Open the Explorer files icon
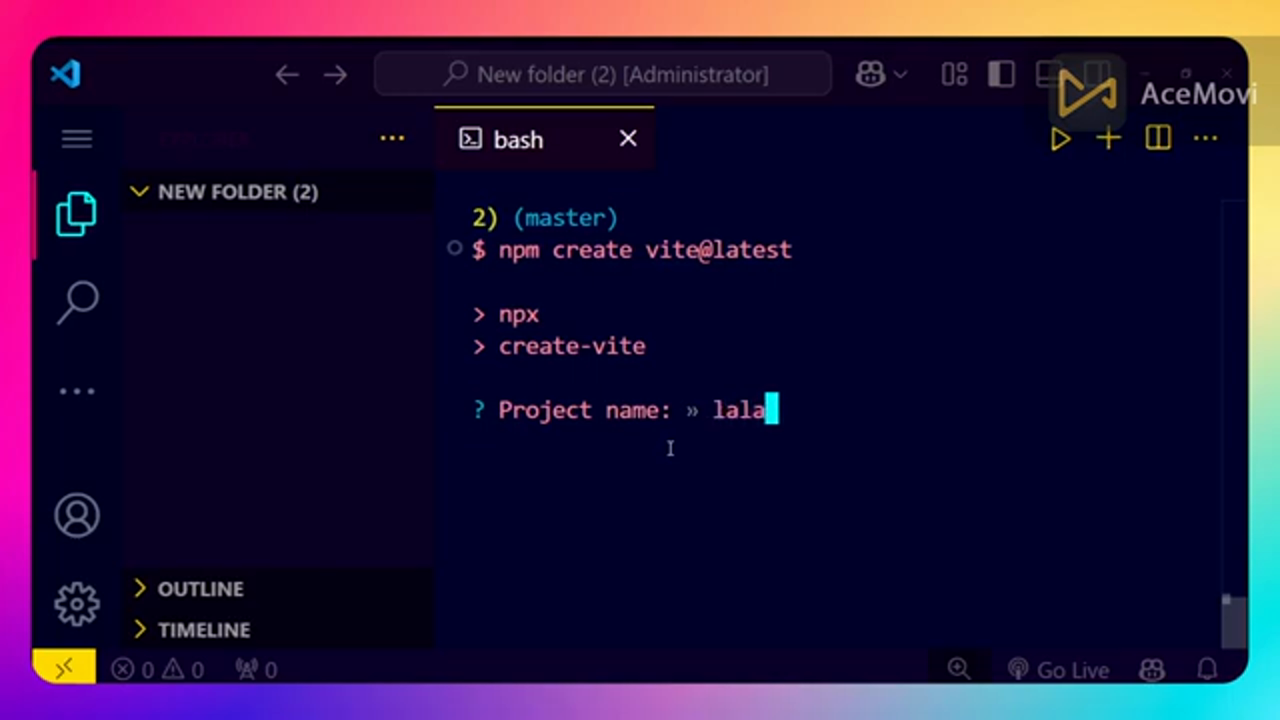The image size is (1280, 720). (77, 214)
